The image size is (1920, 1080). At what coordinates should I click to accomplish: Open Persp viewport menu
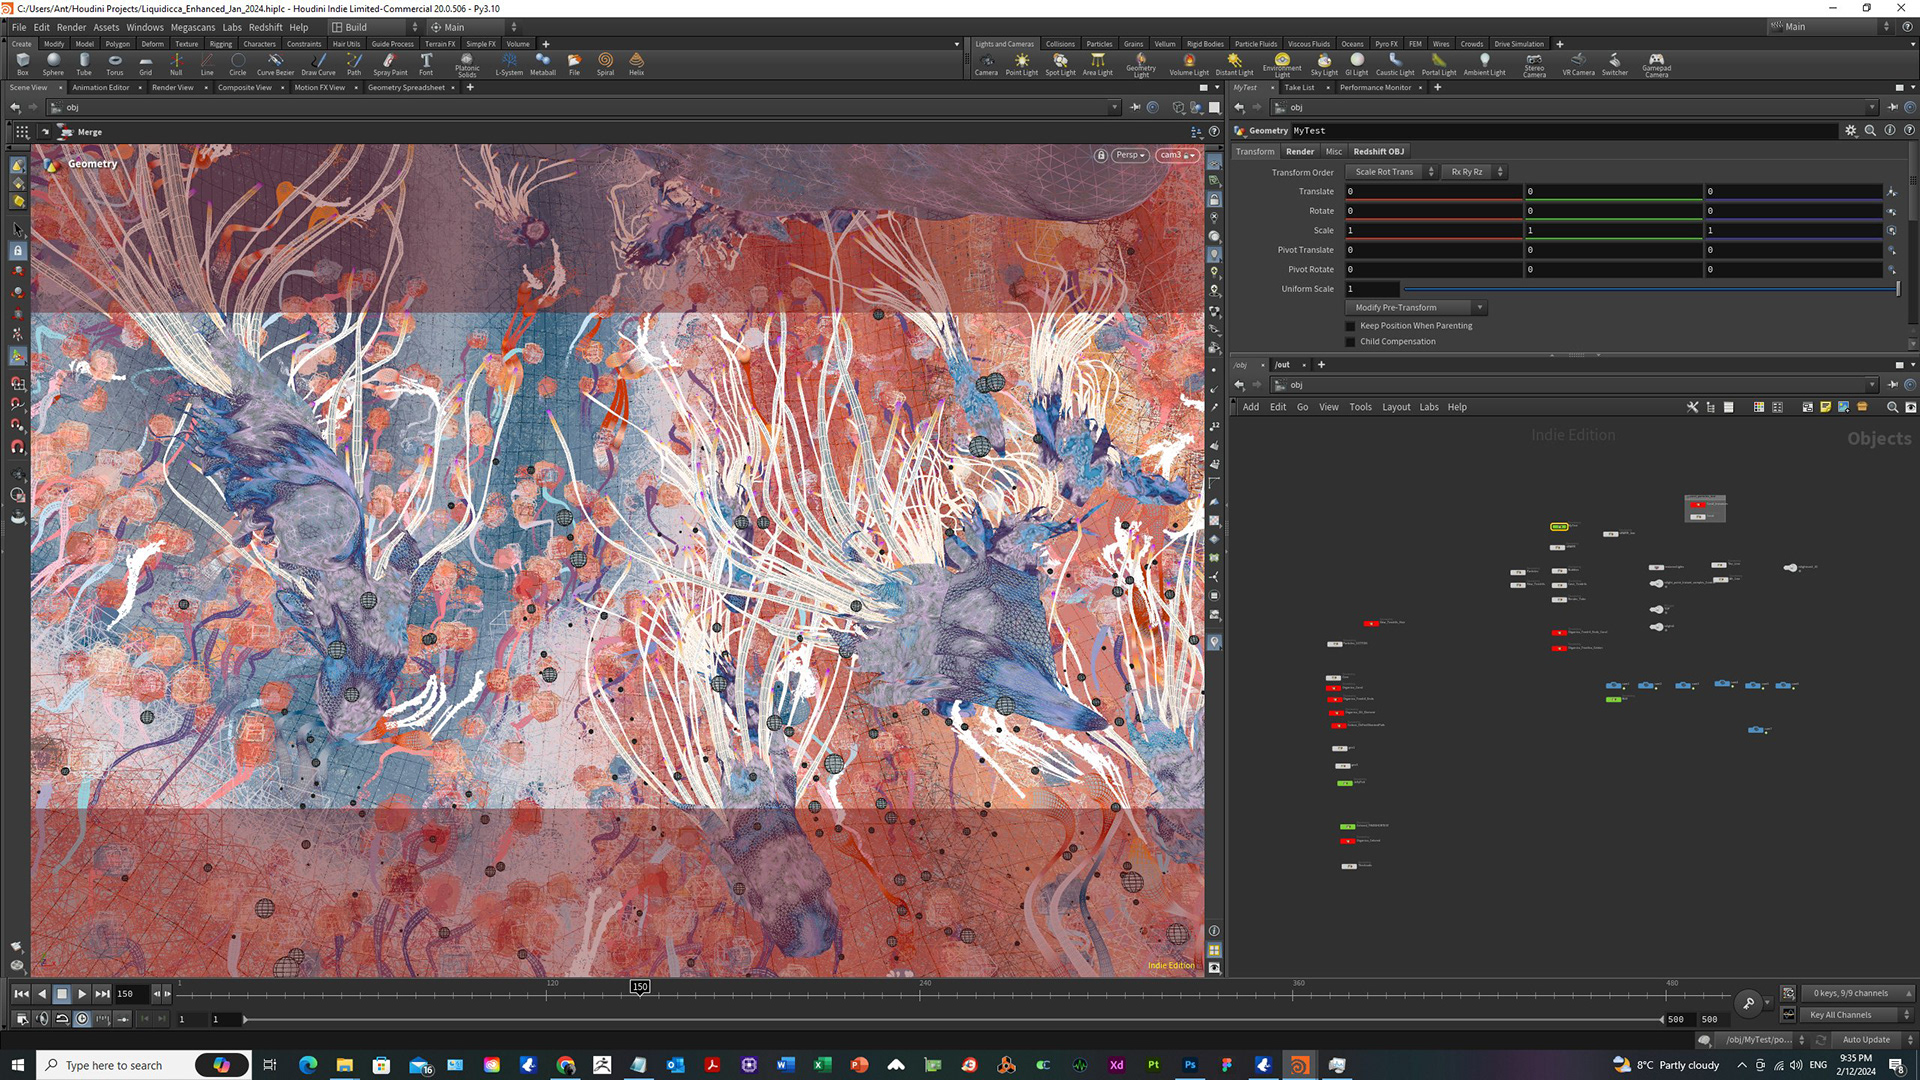(1131, 155)
